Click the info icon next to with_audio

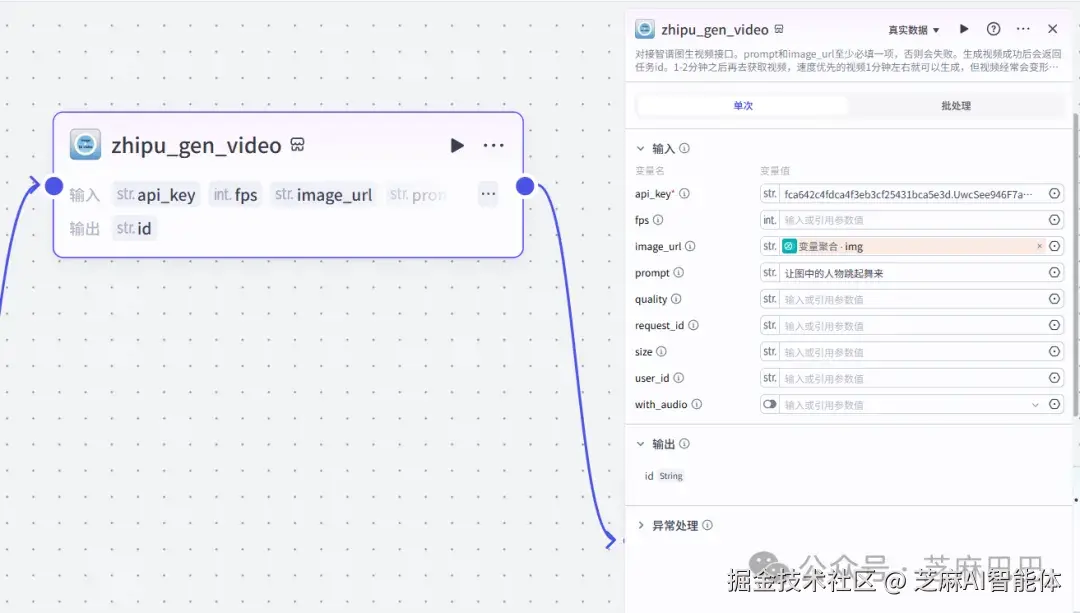(x=696, y=404)
